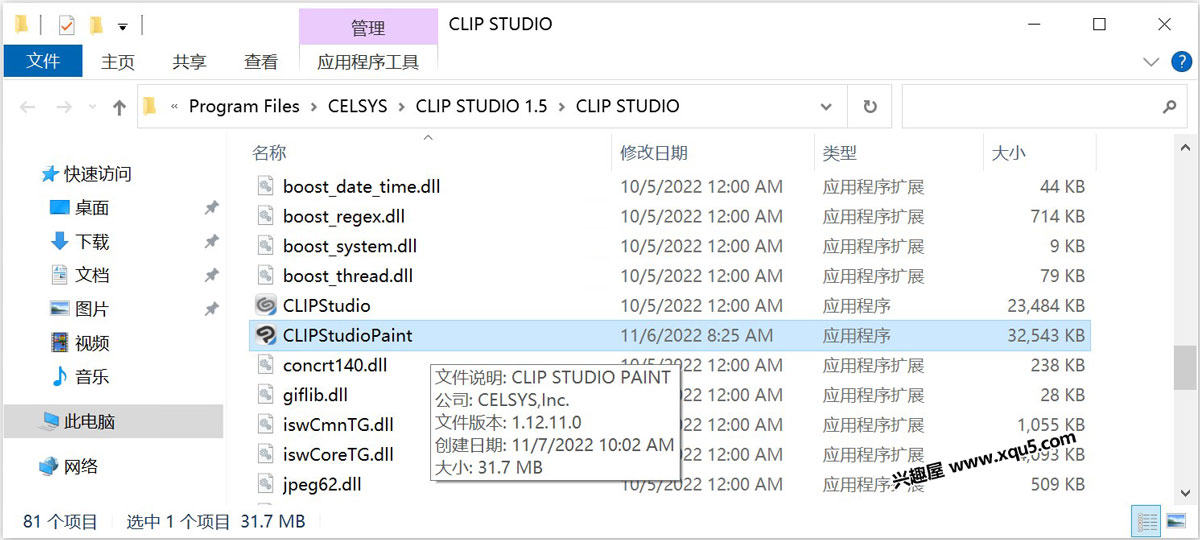Select the concrt140.dll file

tap(335, 365)
